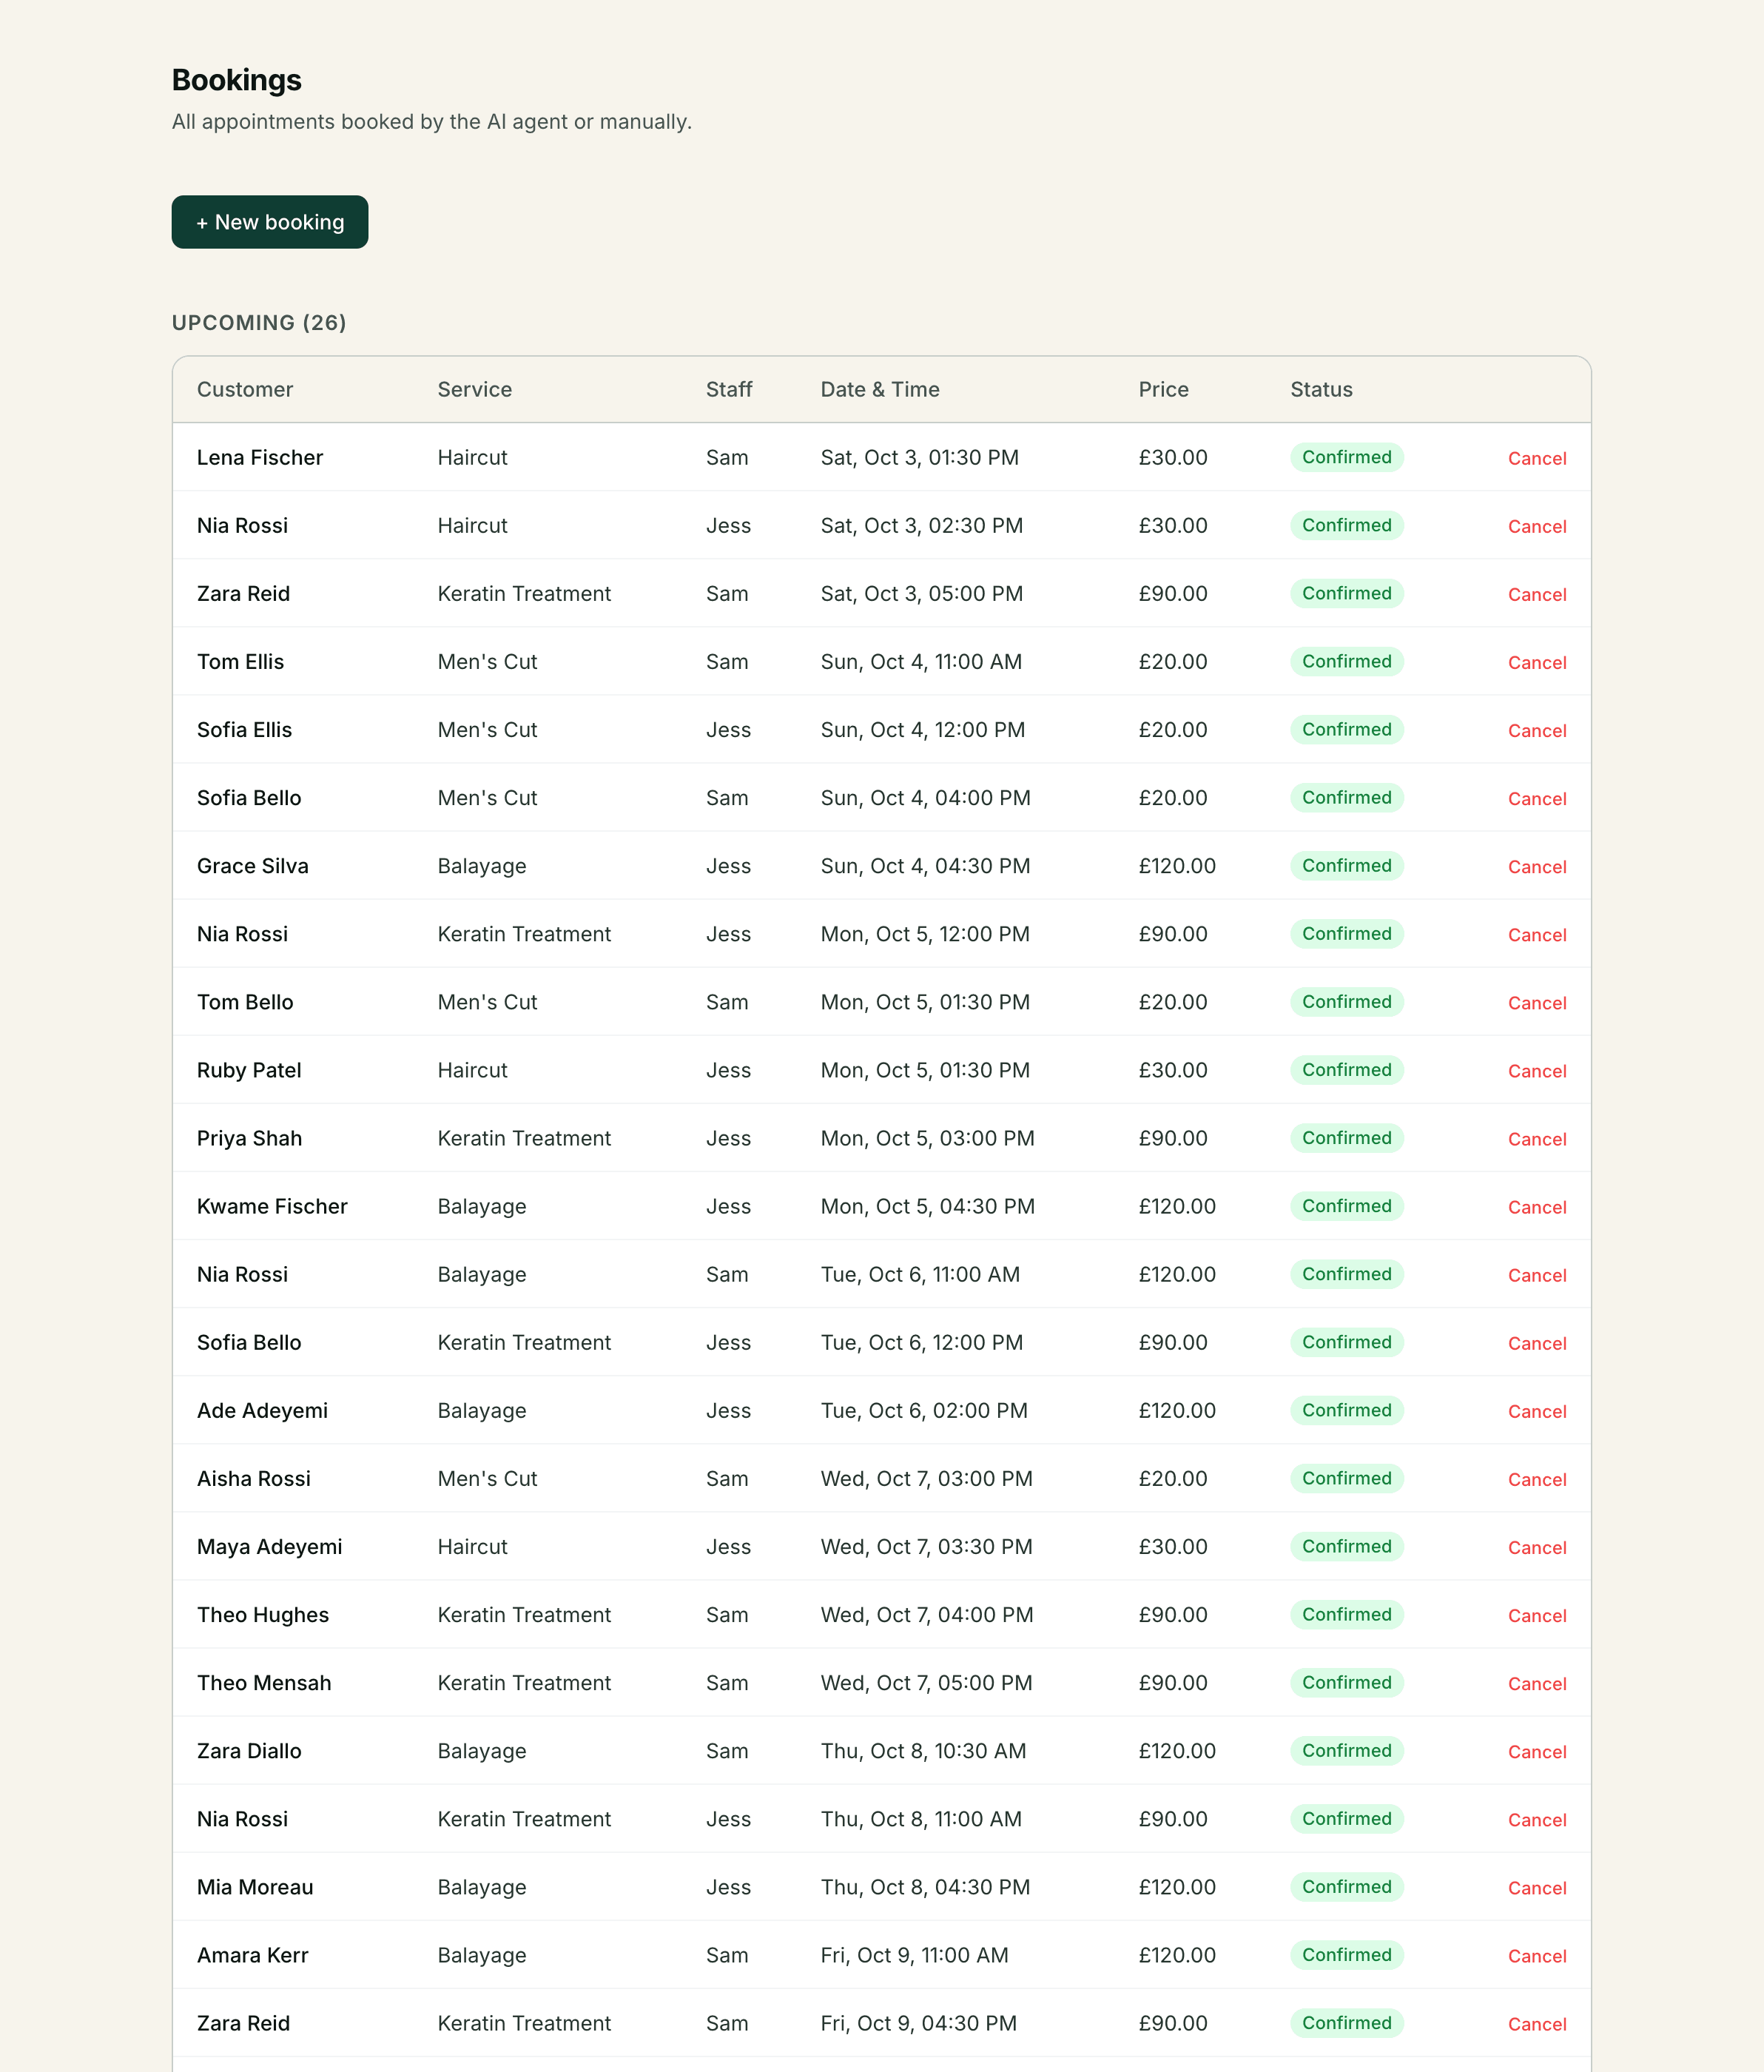Cancel Ade Adeyemi's booking
1764x2072 pixels.
(x=1537, y=1411)
